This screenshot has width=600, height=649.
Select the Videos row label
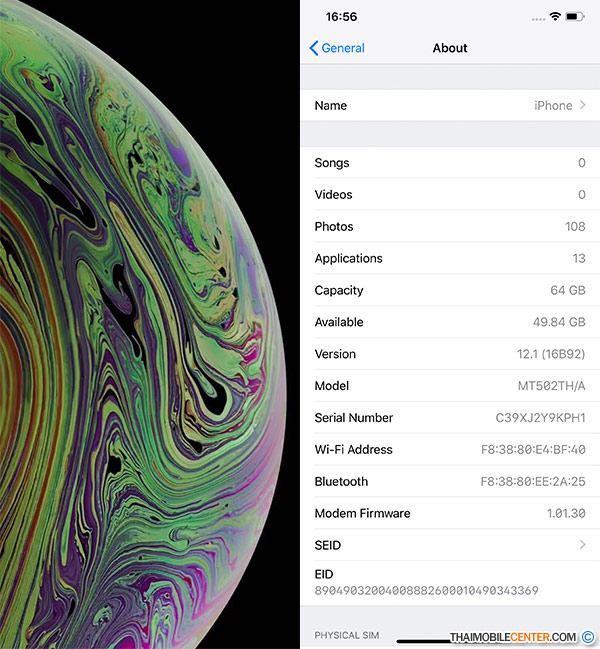click(x=333, y=195)
